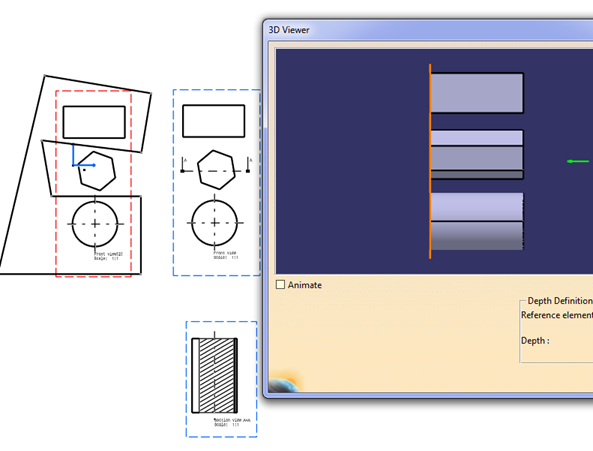Click the middle hexagonal prism in the 3D Viewer
The height and width of the screenshot is (451, 593).
tap(477, 155)
